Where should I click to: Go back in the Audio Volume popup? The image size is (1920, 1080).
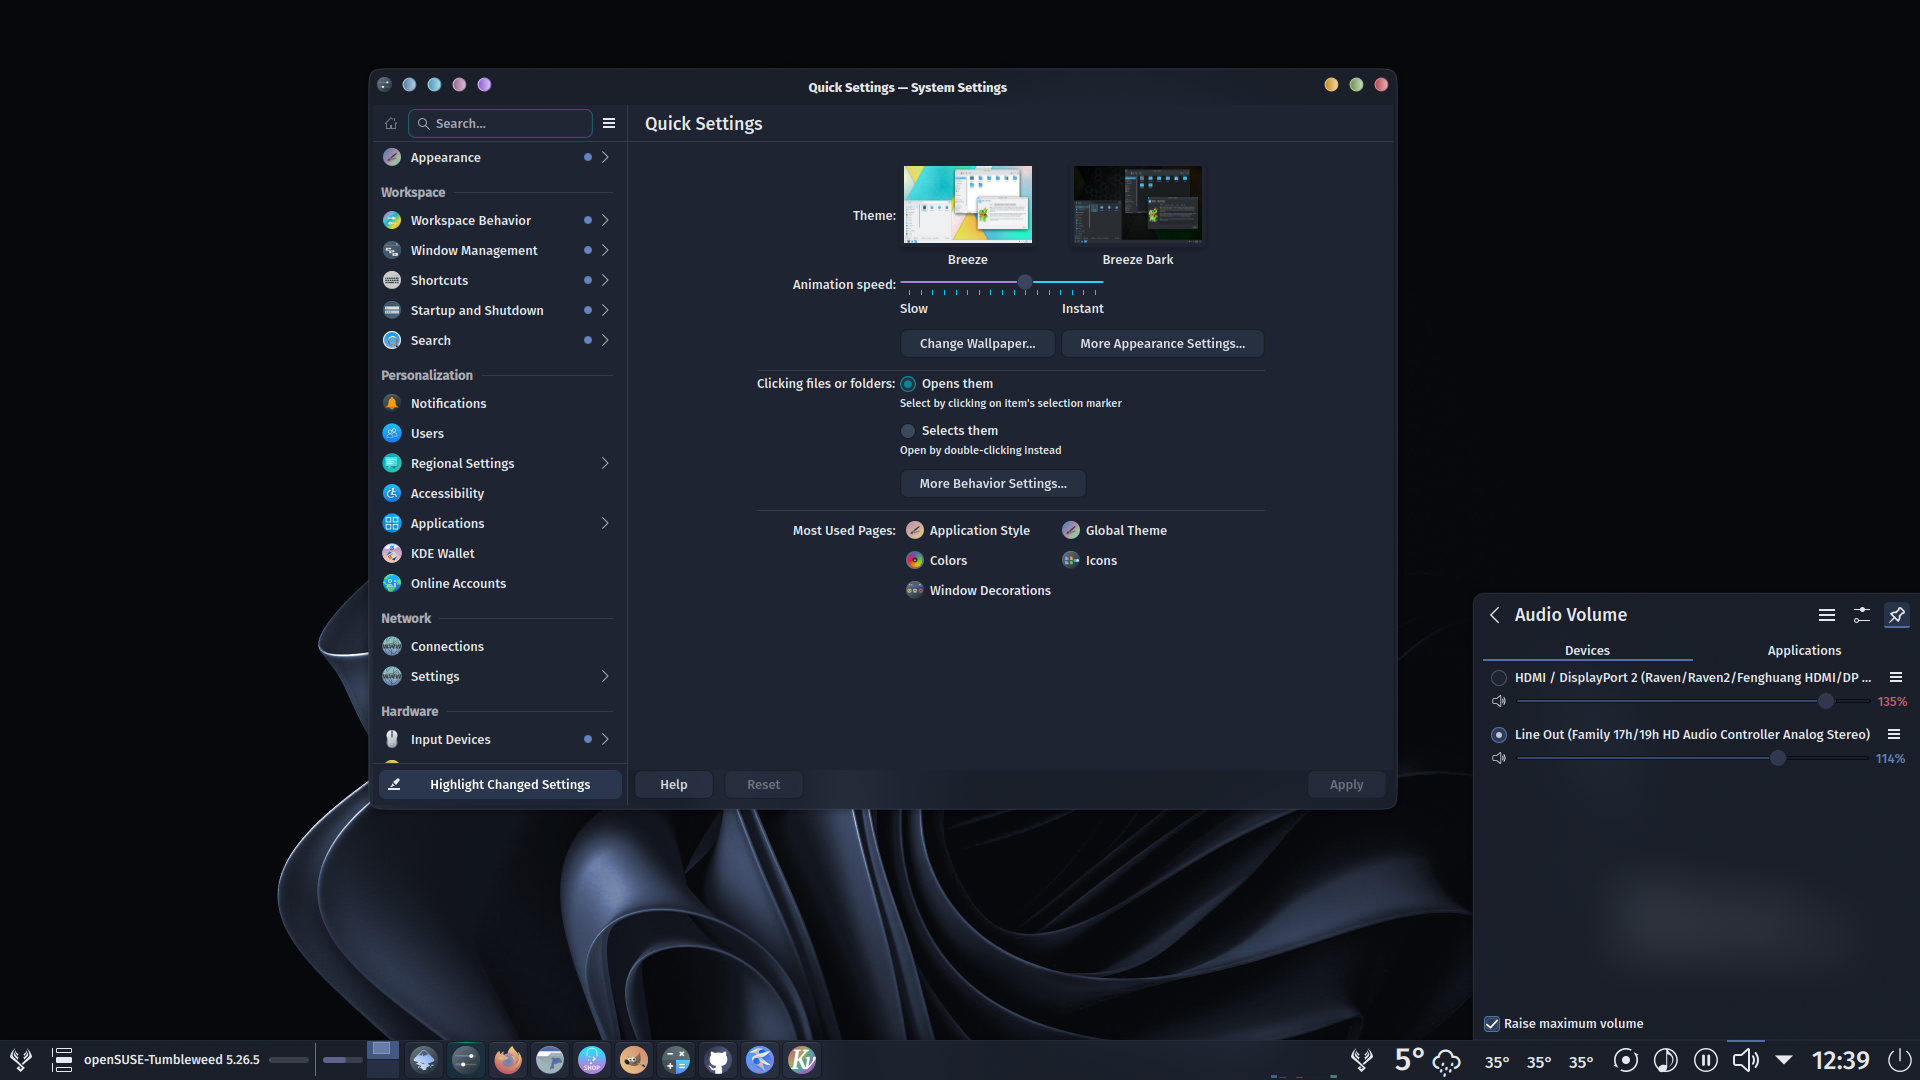[x=1495, y=615]
